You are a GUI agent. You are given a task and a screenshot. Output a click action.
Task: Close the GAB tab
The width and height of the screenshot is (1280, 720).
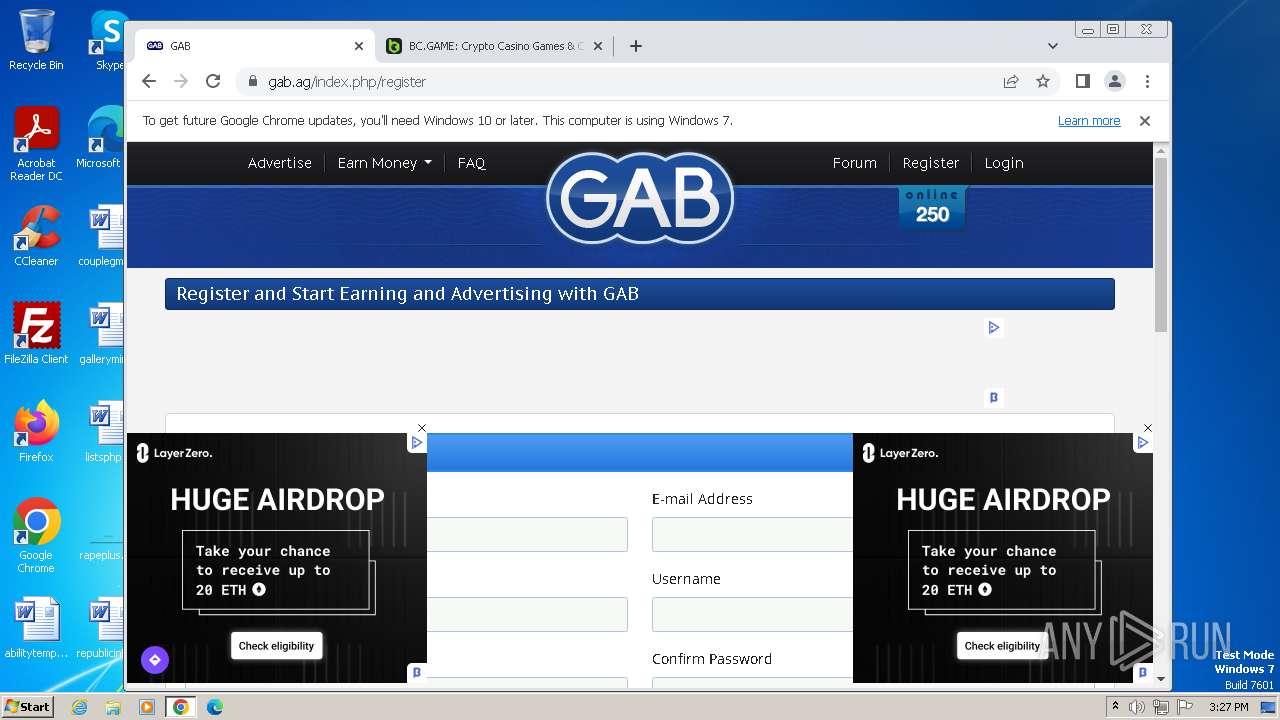click(359, 46)
